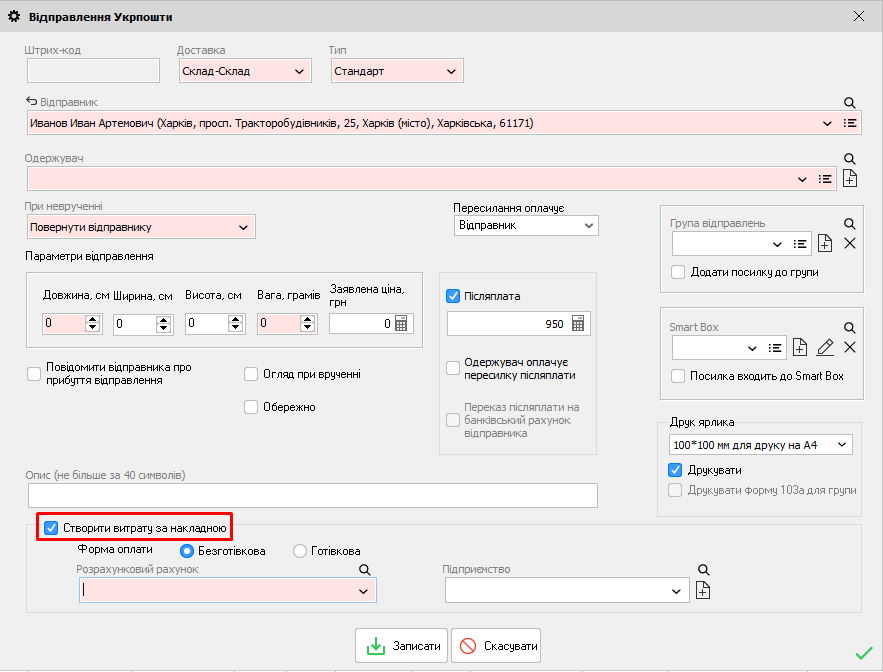Open the calculator icon in the Післяплата amount field

coord(578,323)
